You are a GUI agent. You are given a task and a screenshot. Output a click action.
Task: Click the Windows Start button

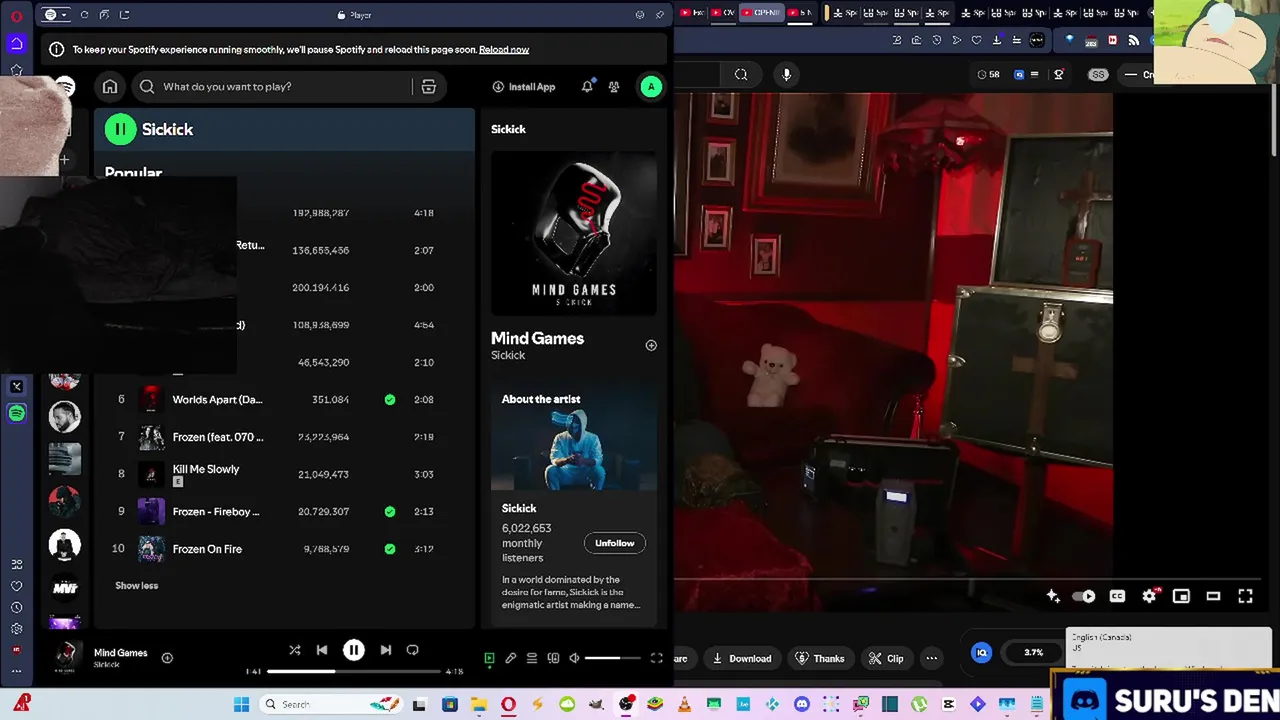click(x=241, y=704)
